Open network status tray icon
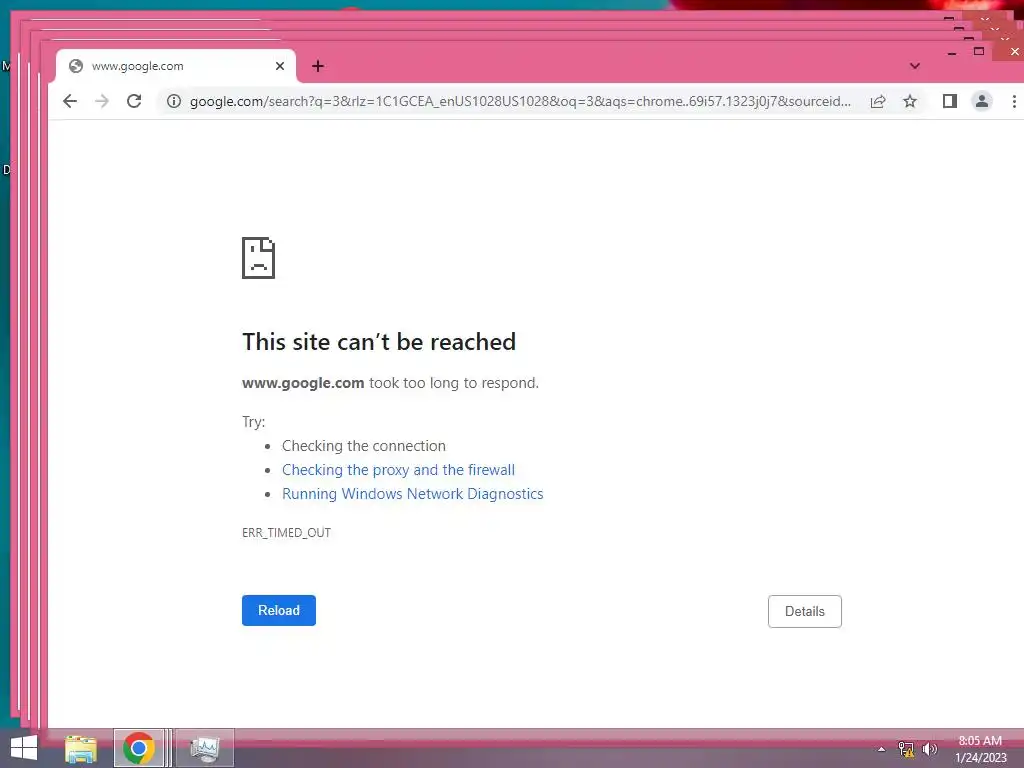This screenshot has width=1024, height=768. click(906, 749)
